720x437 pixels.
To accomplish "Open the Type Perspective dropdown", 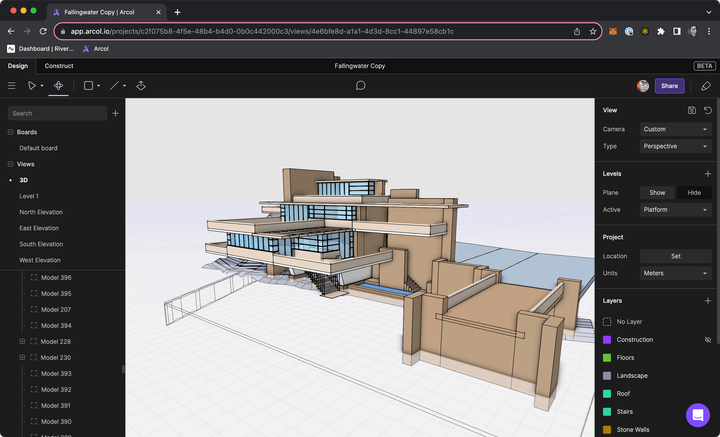I will [675, 146].
